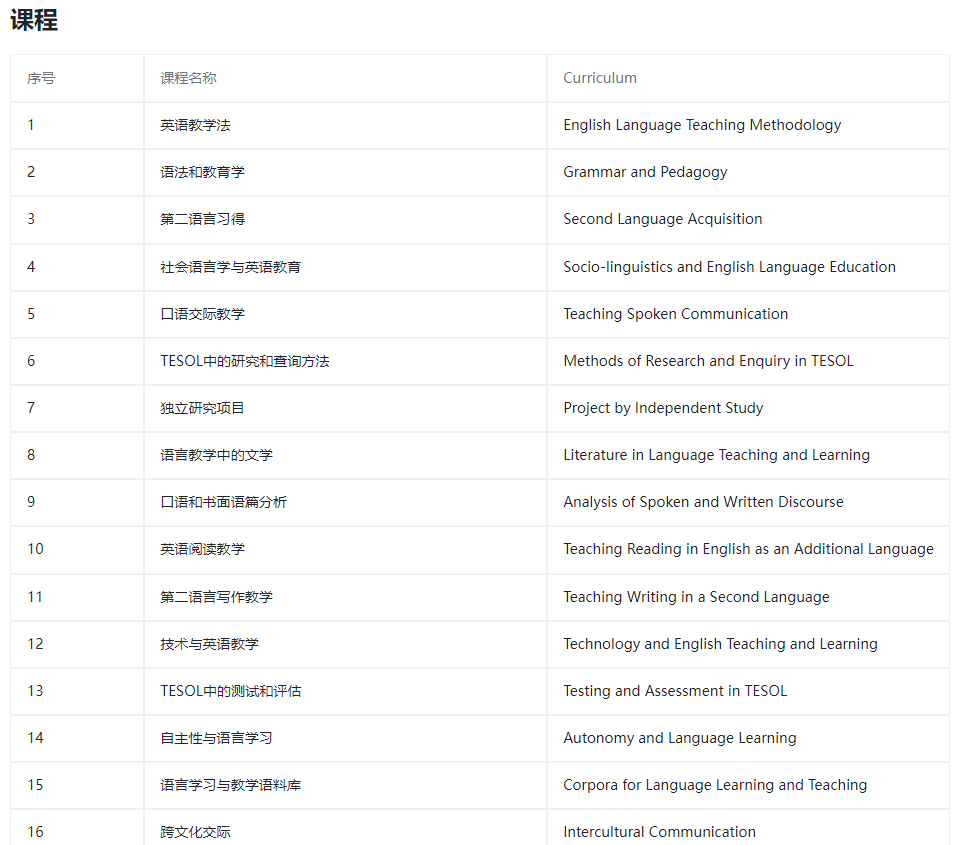
Task: Select 社会语言学与英语教育 course cell
Action: 230,267
